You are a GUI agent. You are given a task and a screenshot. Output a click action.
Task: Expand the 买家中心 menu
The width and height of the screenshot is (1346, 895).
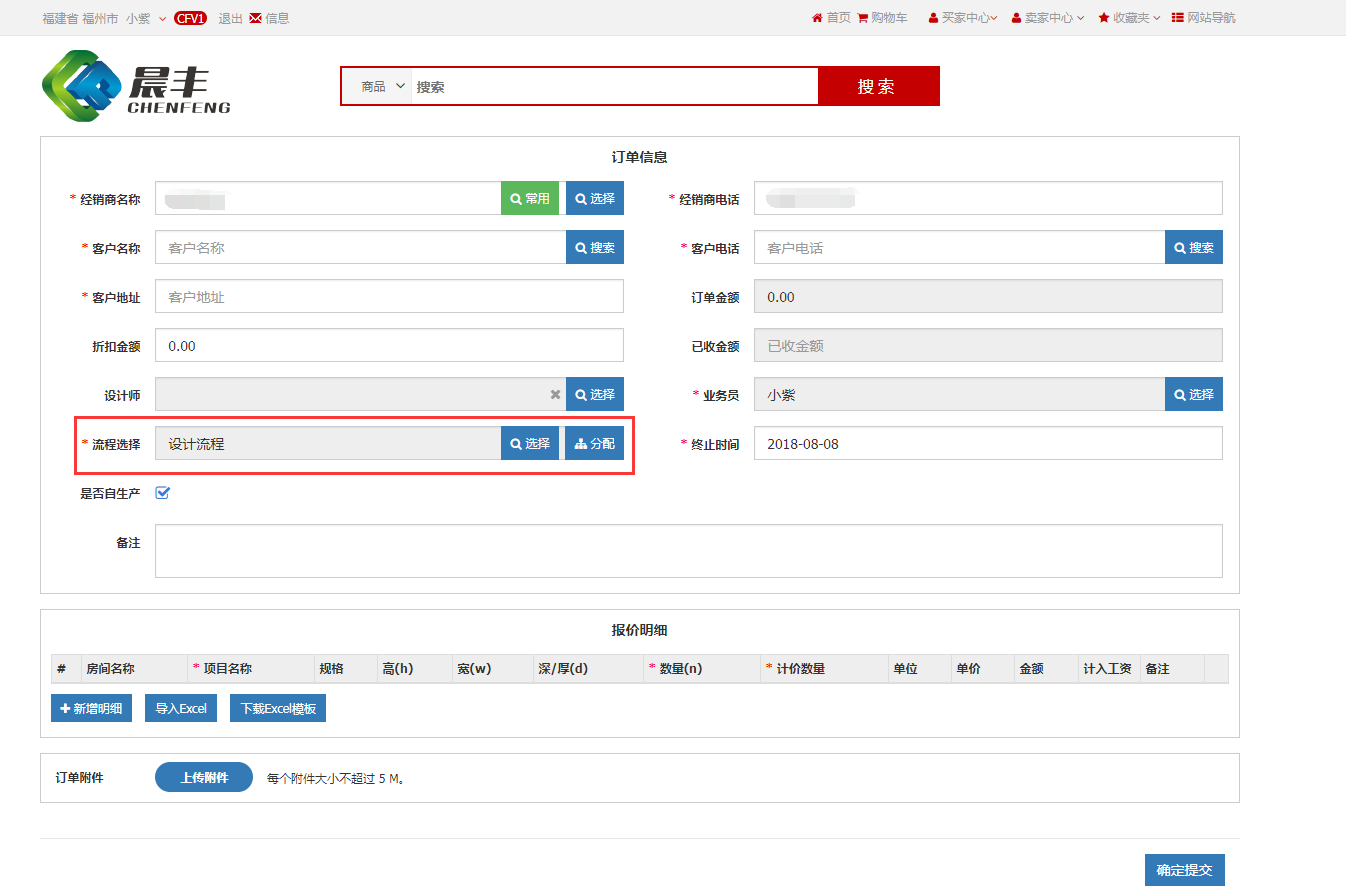[x=963, y=18]
